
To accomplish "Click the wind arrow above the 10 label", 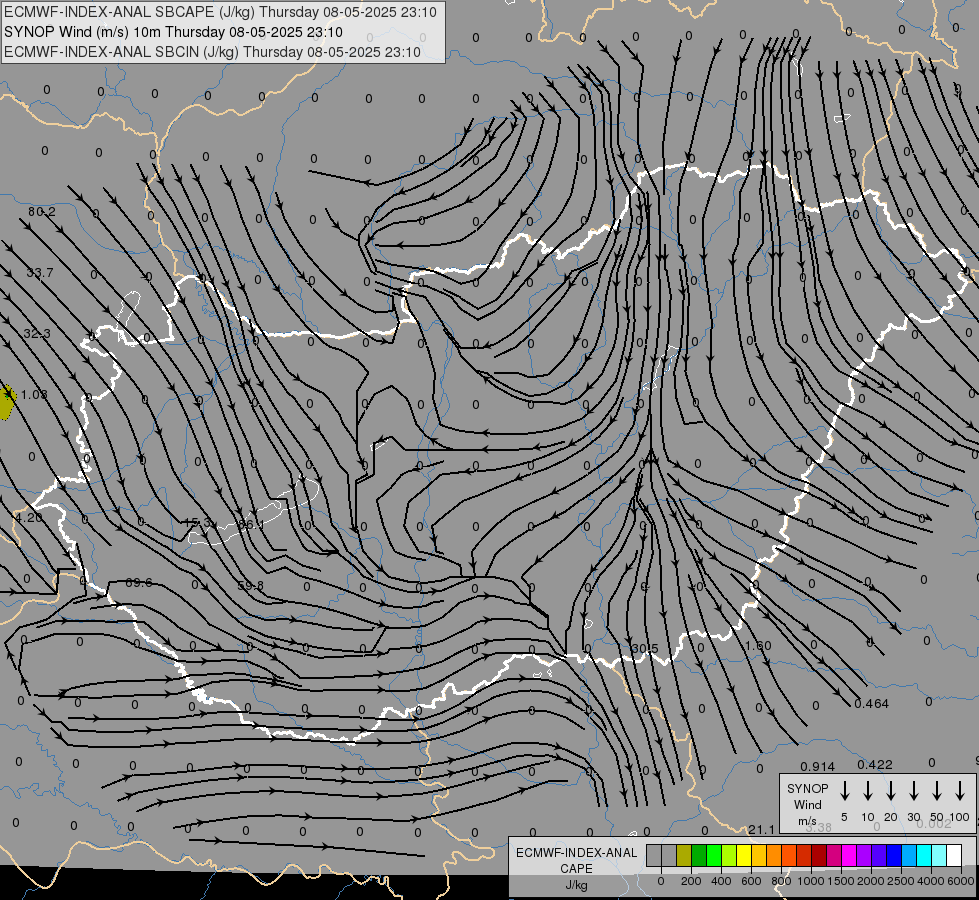I will tap(867, 791).
